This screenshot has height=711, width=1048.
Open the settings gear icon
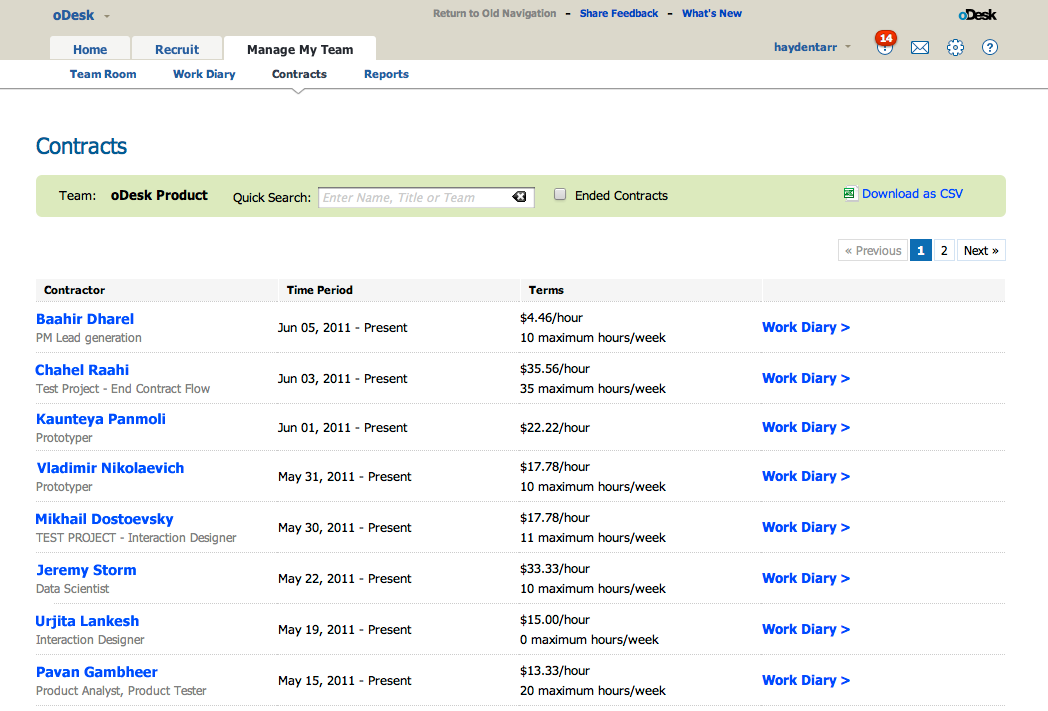pos(955,48)
